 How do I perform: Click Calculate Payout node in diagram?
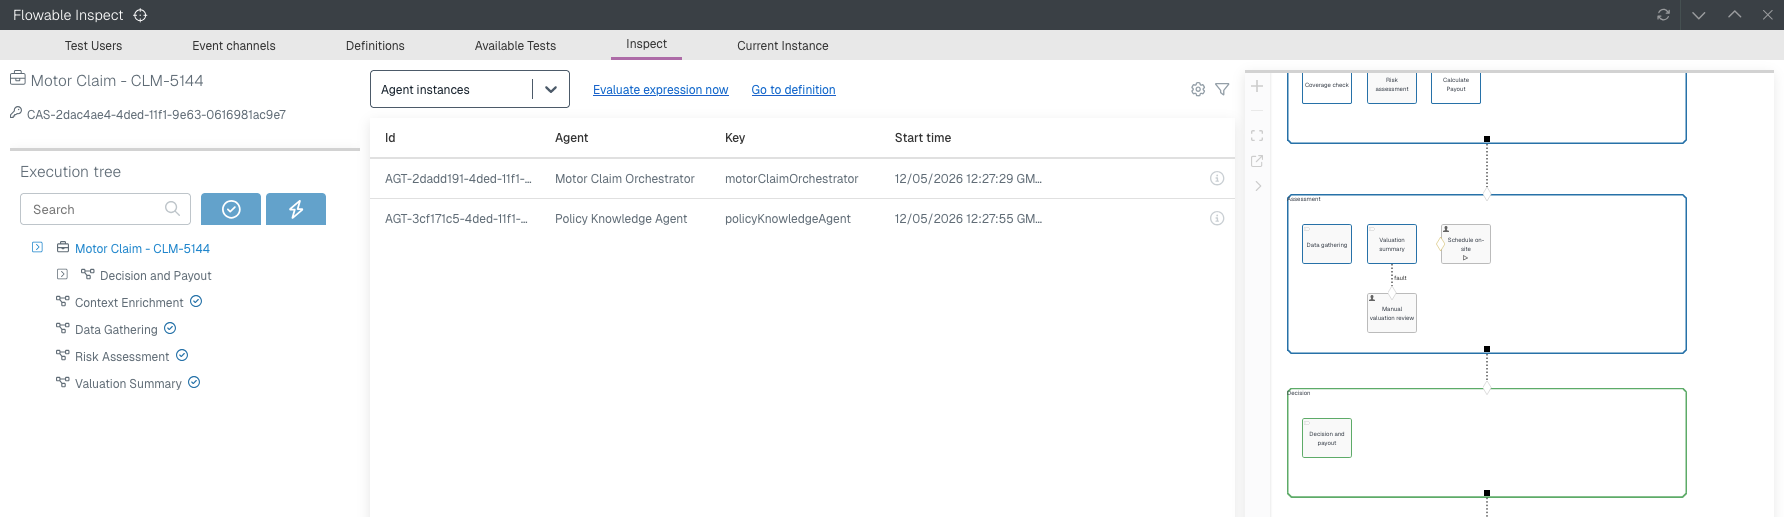point(1456,87)
